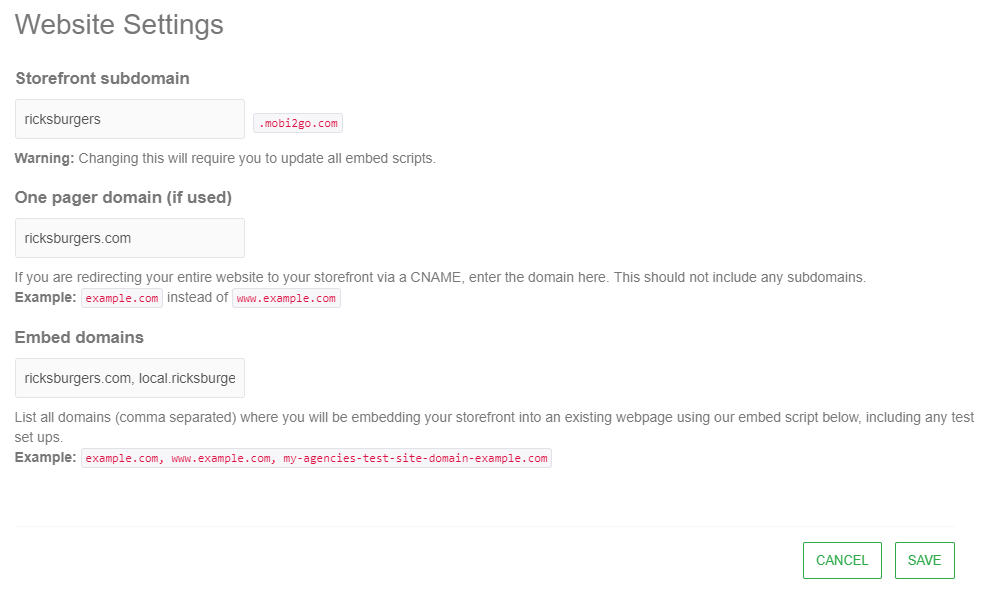Click the Website Settings page heading

pyautogui.click(x=119, y=24)
